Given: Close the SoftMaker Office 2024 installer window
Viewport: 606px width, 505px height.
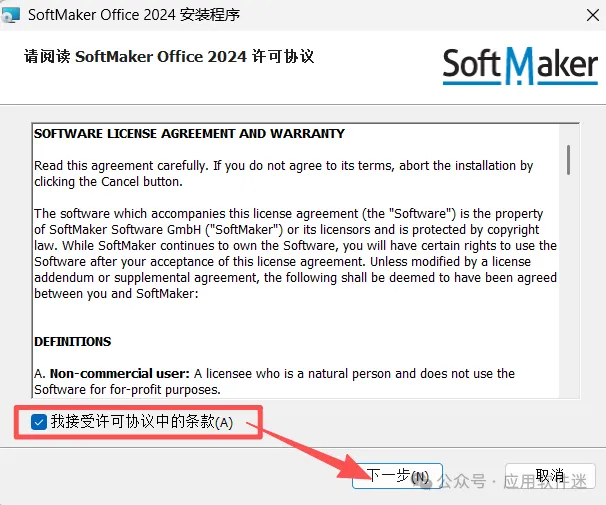Looking at the screenshot, I should (592, 15).
